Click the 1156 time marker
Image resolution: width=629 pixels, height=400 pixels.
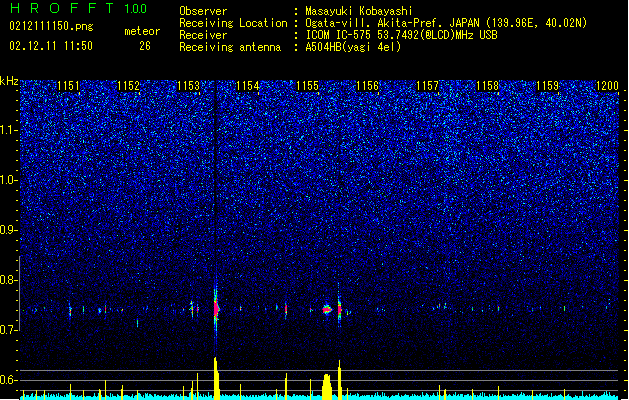[367, 86]
